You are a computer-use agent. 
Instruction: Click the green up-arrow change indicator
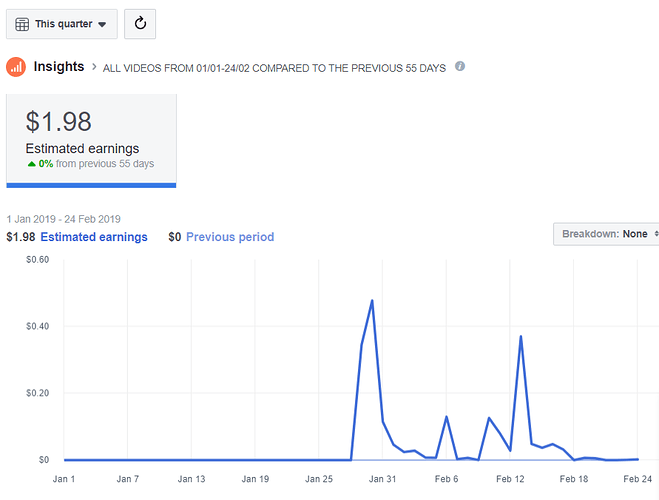(x=32, y=164)
